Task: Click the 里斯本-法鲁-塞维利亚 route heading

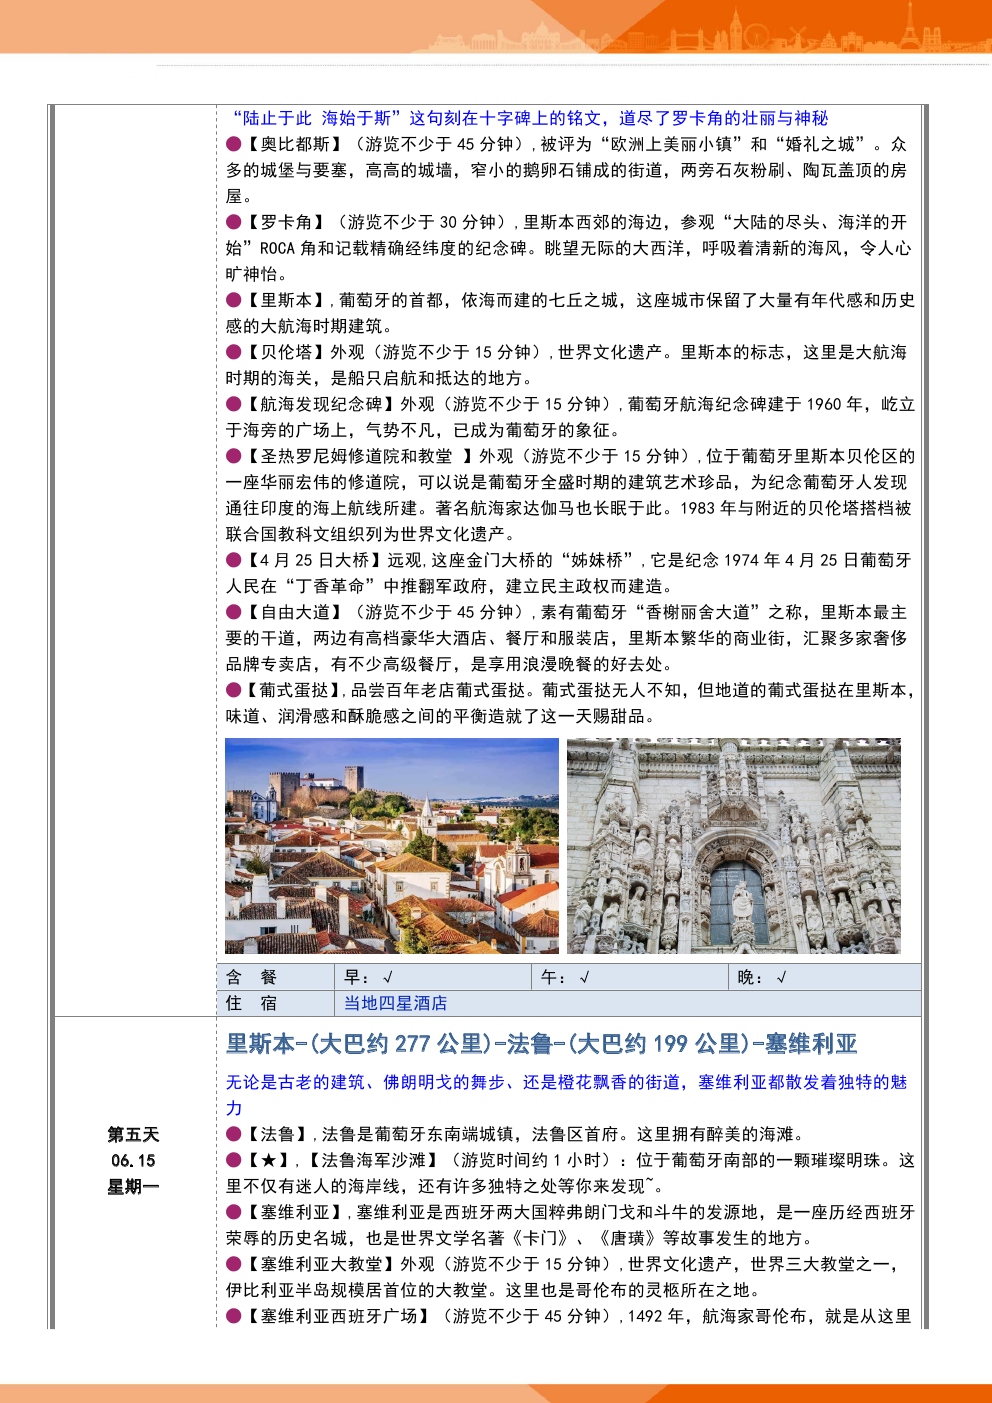Action: tap(541, 1044)
